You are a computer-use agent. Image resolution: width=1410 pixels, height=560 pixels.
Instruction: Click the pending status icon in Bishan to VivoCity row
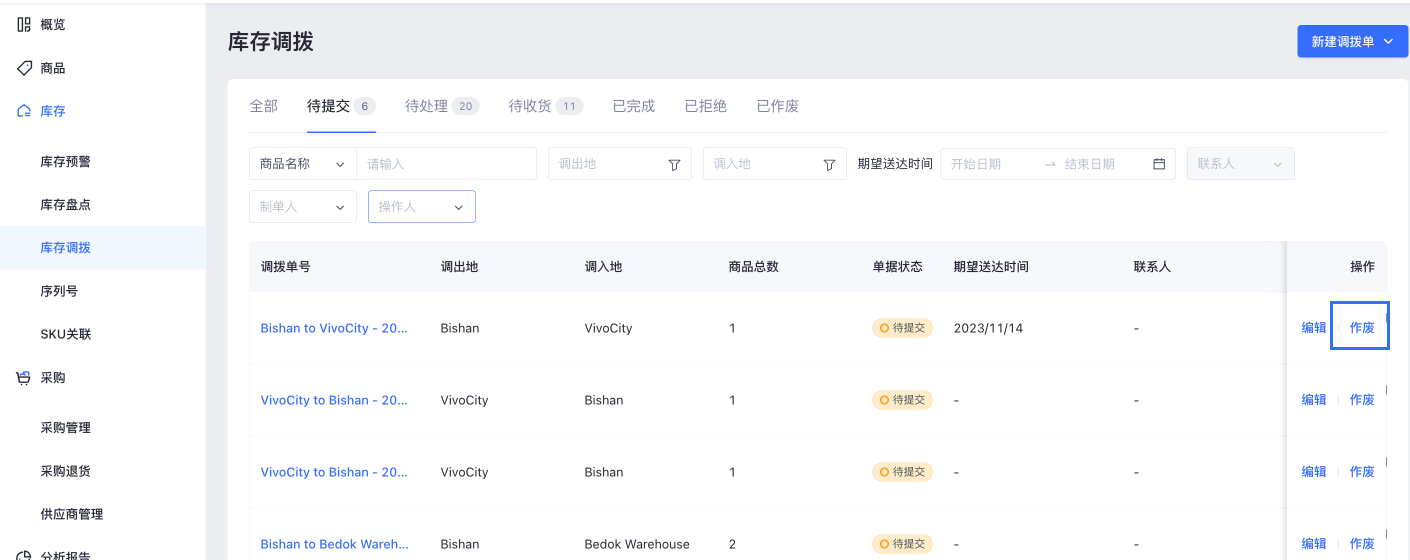[883, 328]
